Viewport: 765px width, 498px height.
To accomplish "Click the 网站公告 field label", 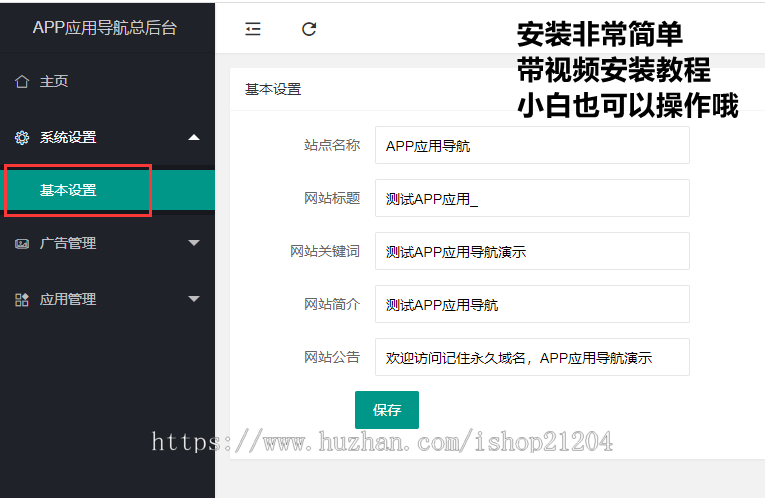I will click(x=332, y=357).
